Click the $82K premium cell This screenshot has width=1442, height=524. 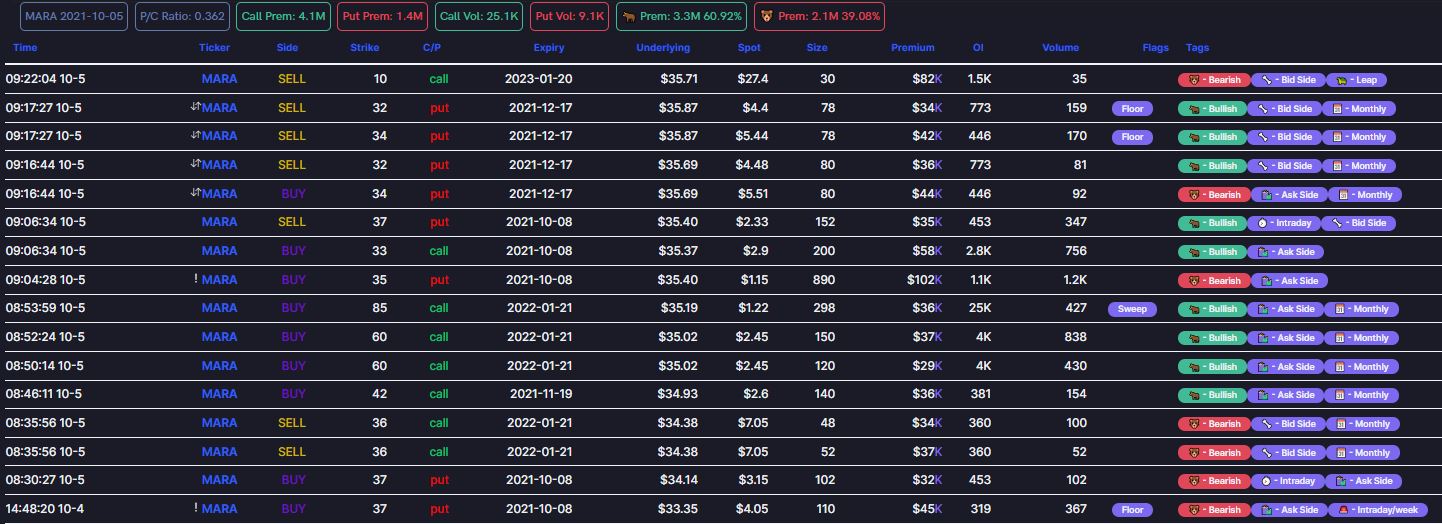coord(928,79)
